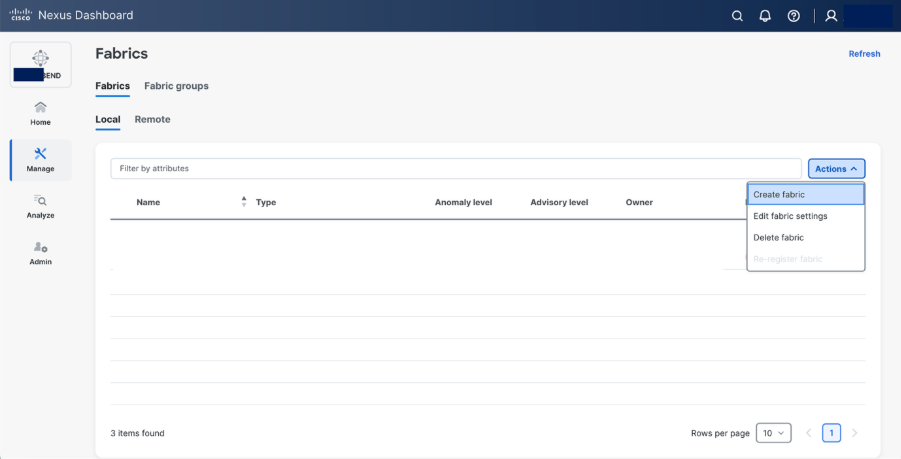Collapse the Actions dropdown
Screen dimensions: 901x459
tap(836, 169)
